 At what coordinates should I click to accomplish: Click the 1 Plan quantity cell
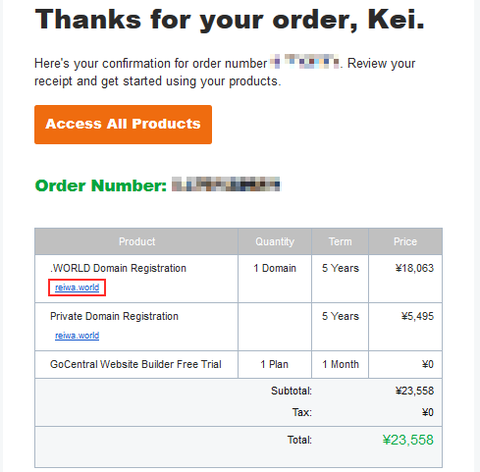275,364
